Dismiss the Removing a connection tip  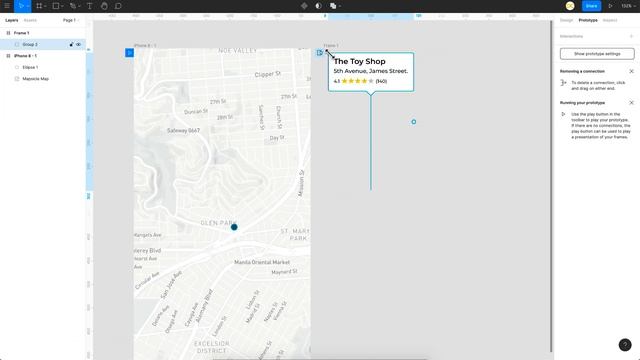pos(631,71)
